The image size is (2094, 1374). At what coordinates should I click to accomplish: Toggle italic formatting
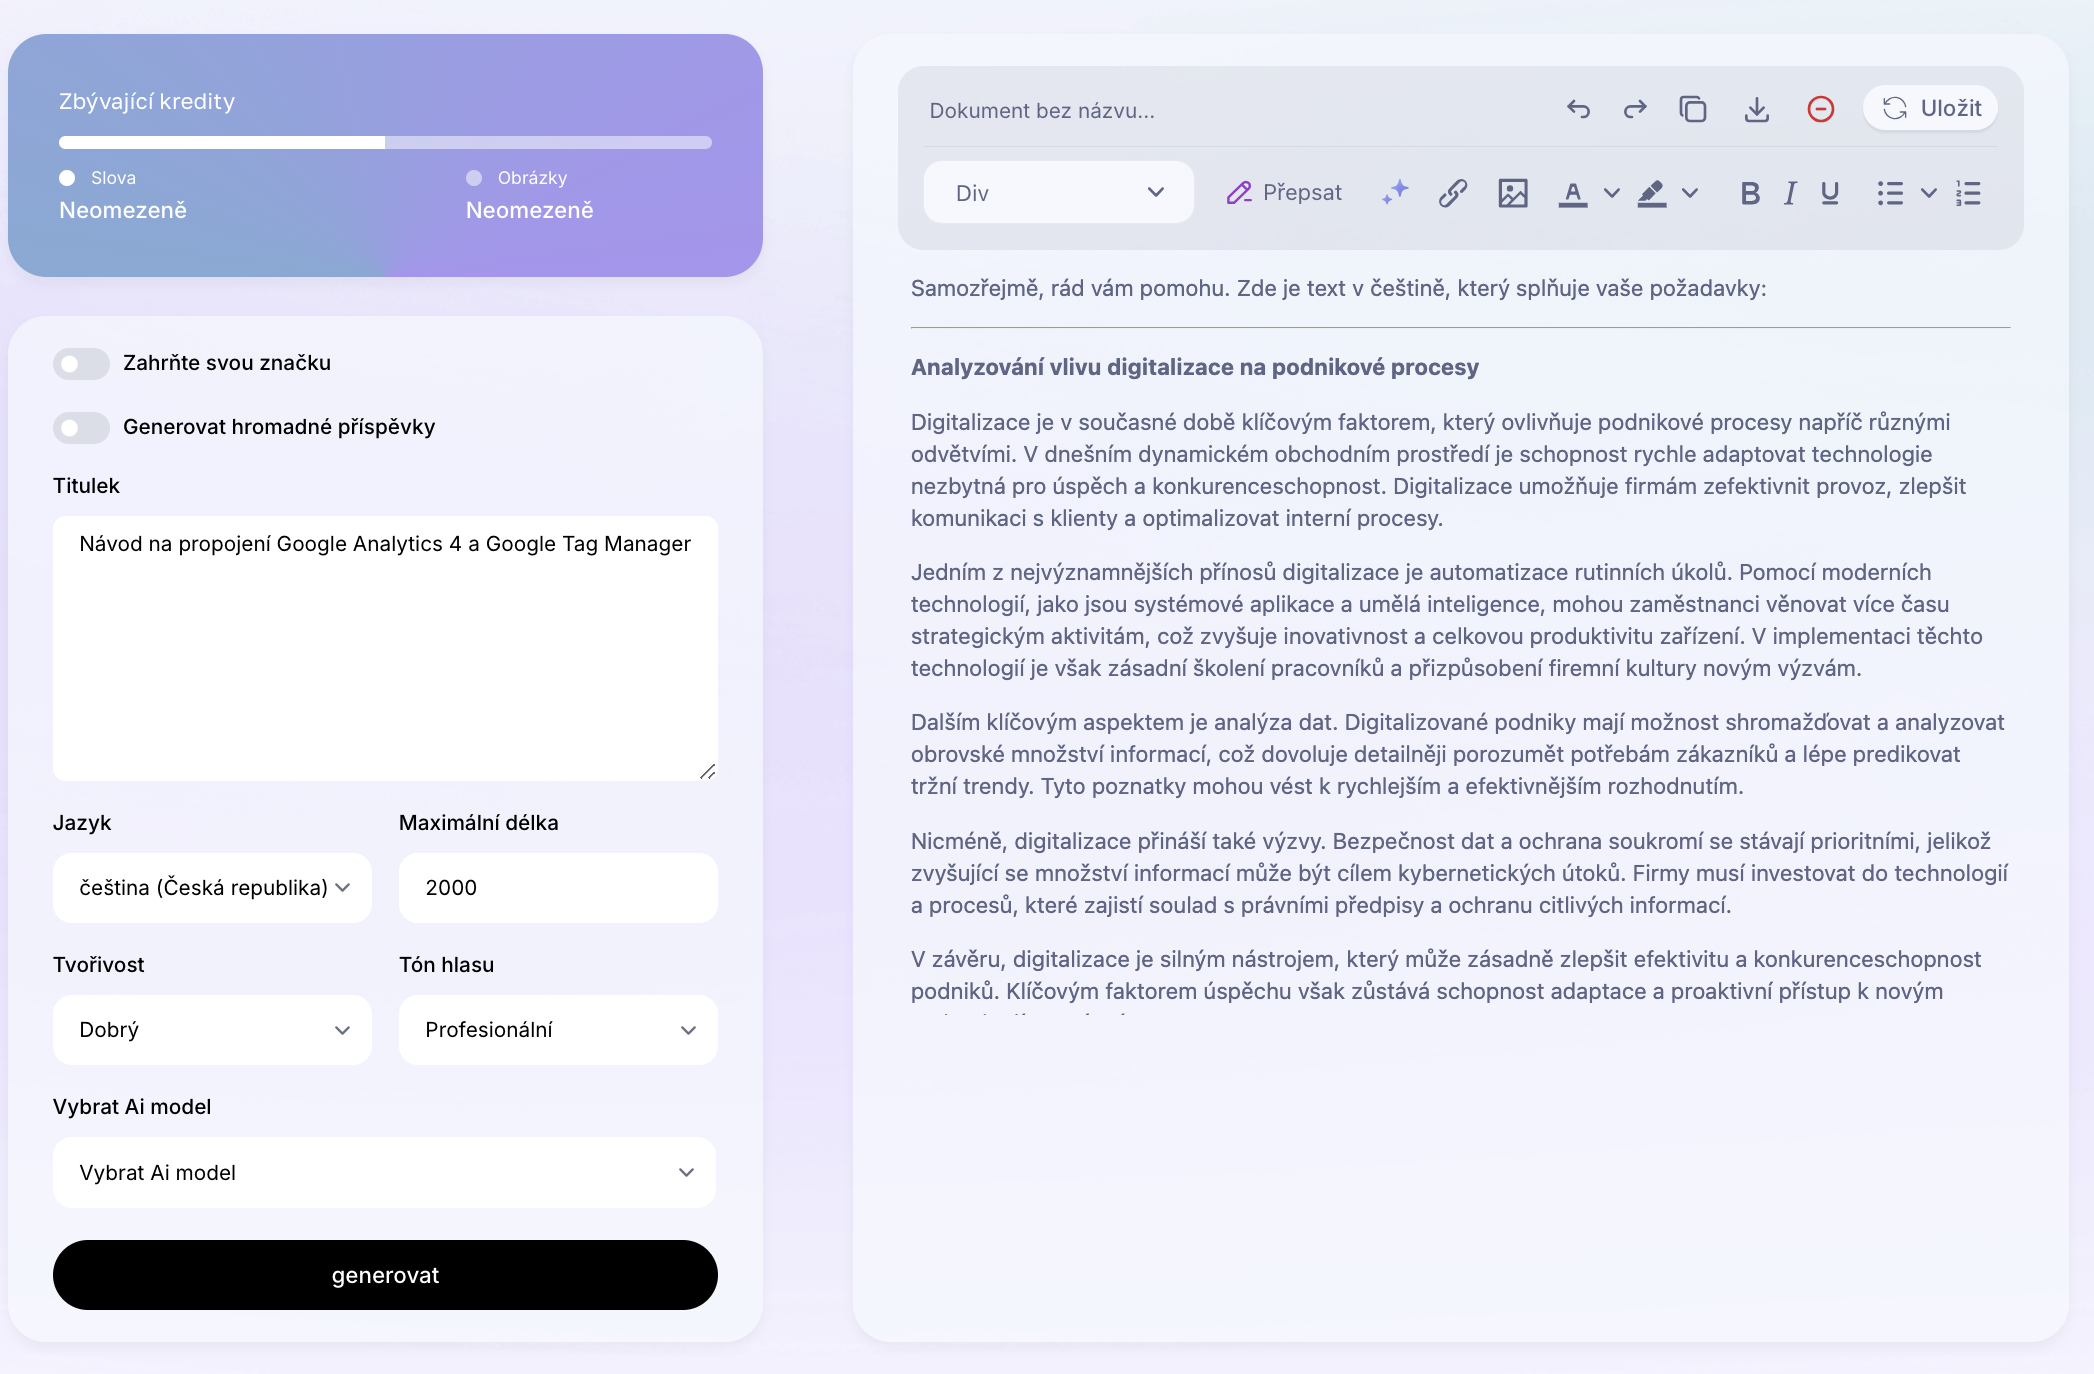(x=1790, y=193)
